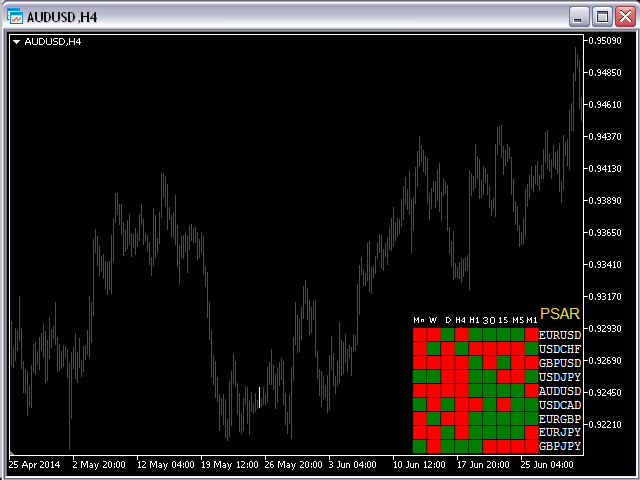Select the H1 timeframe column header
The image size is (640, 480).
click(x=474, y=320)
